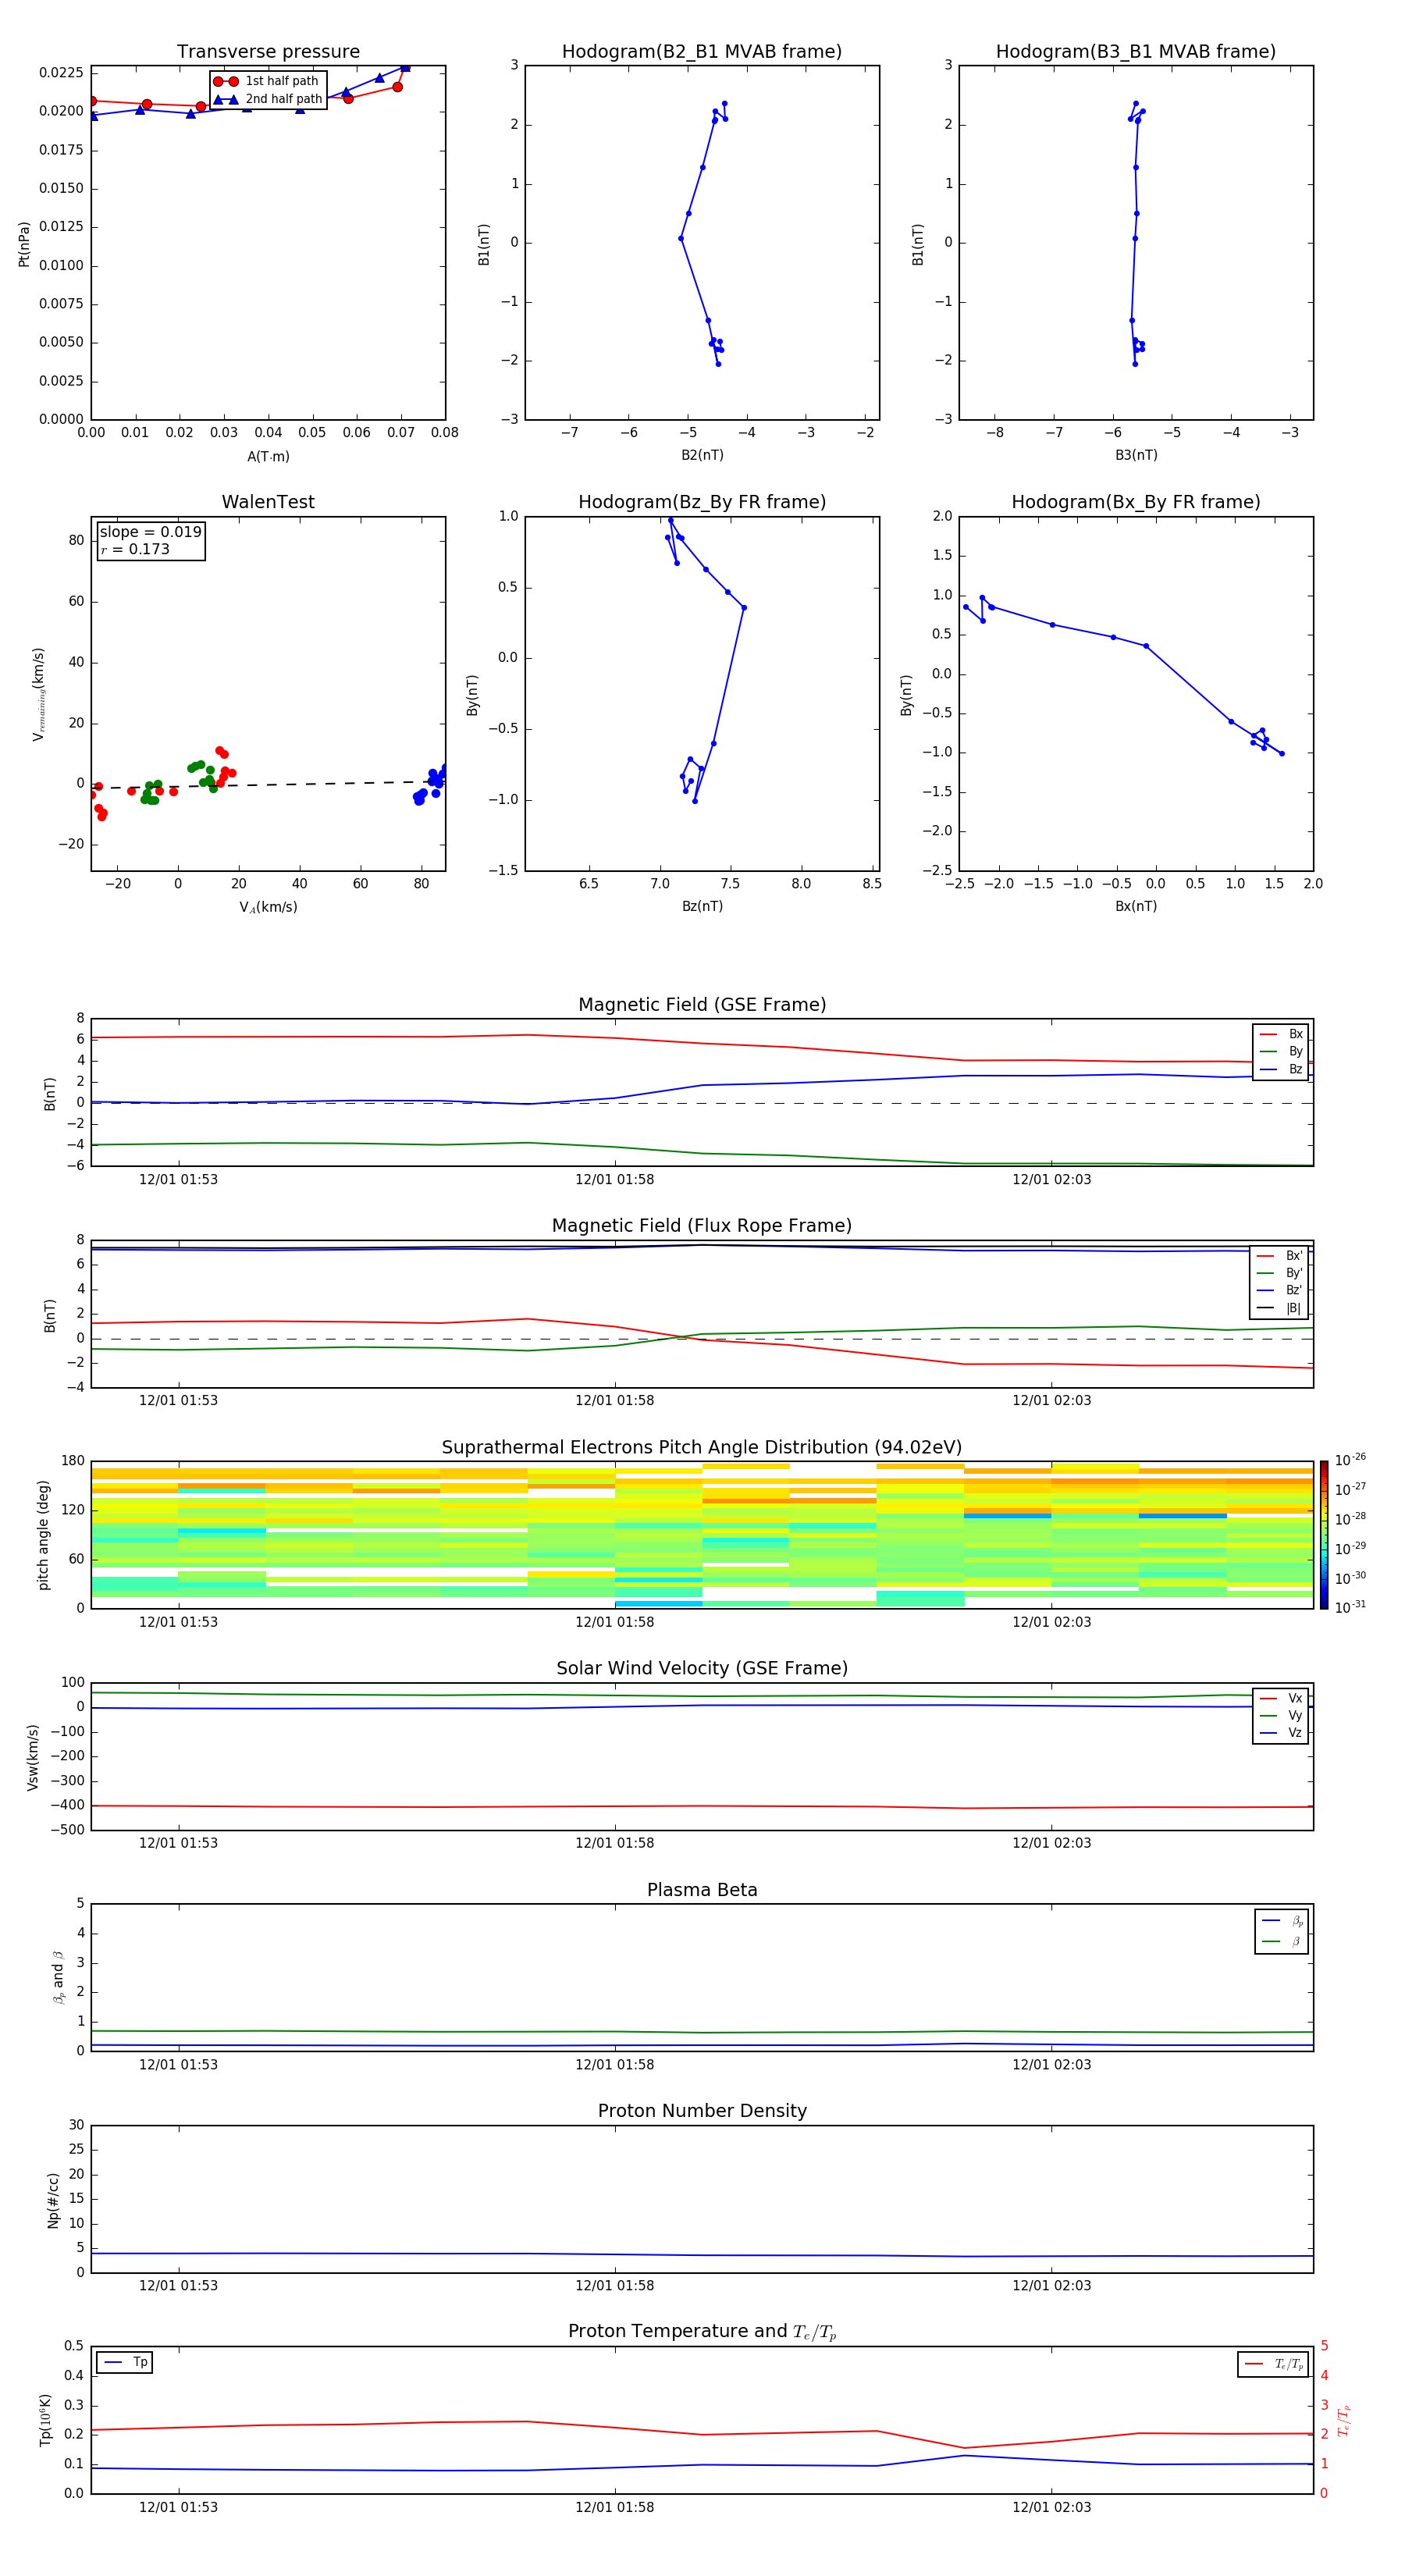This screenshot has height=2576, width=1405.
Task: Click 'Proton Temperature and Te/Tp' title
Action: click(x=702, y=2332)
